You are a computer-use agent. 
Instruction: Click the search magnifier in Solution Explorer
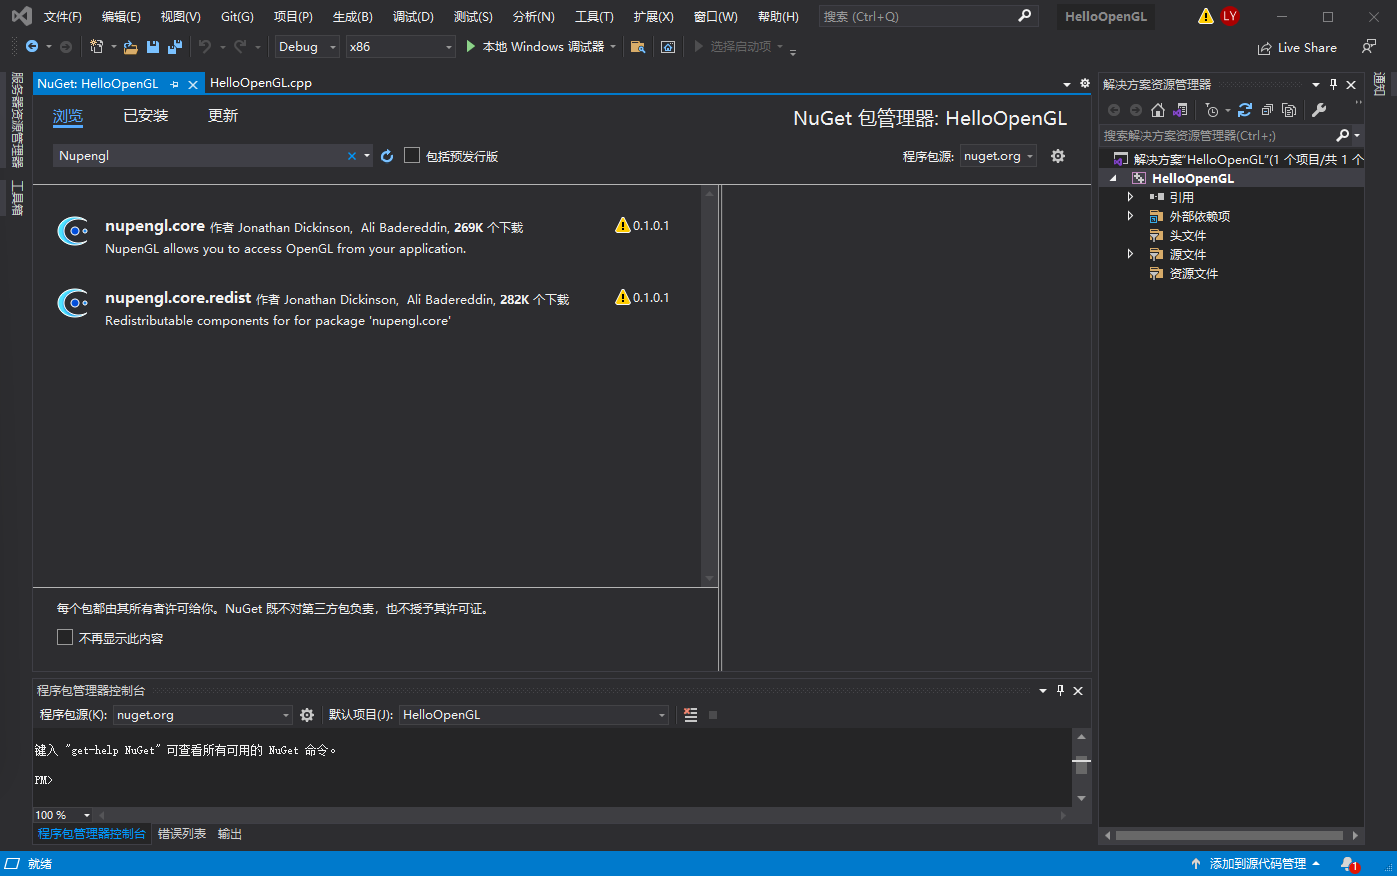(x=1343, y=135)
